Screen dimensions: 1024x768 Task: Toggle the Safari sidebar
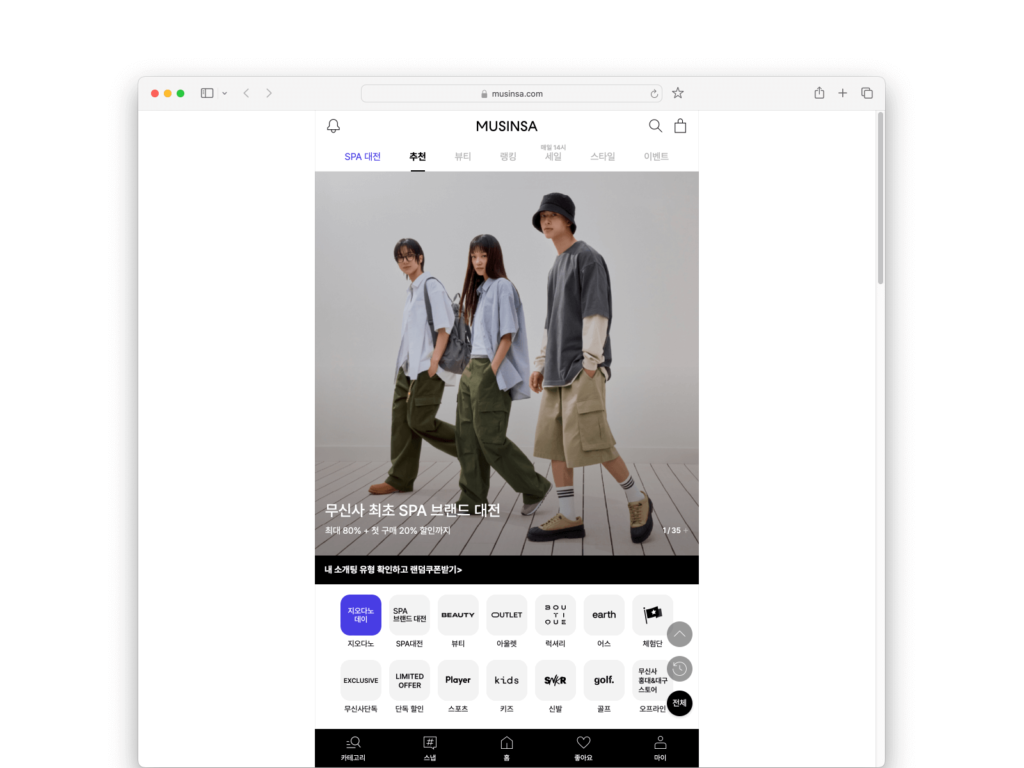[x=207, y=93]
